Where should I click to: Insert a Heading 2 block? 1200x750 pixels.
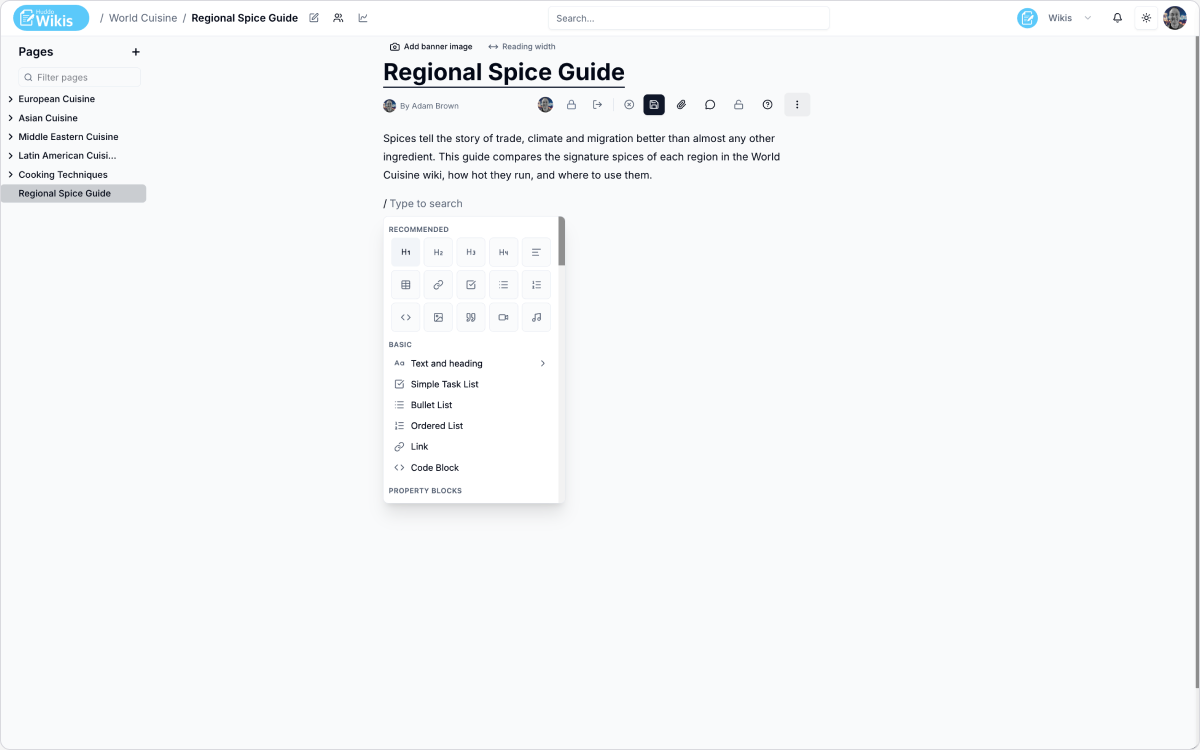pos(438,252)
